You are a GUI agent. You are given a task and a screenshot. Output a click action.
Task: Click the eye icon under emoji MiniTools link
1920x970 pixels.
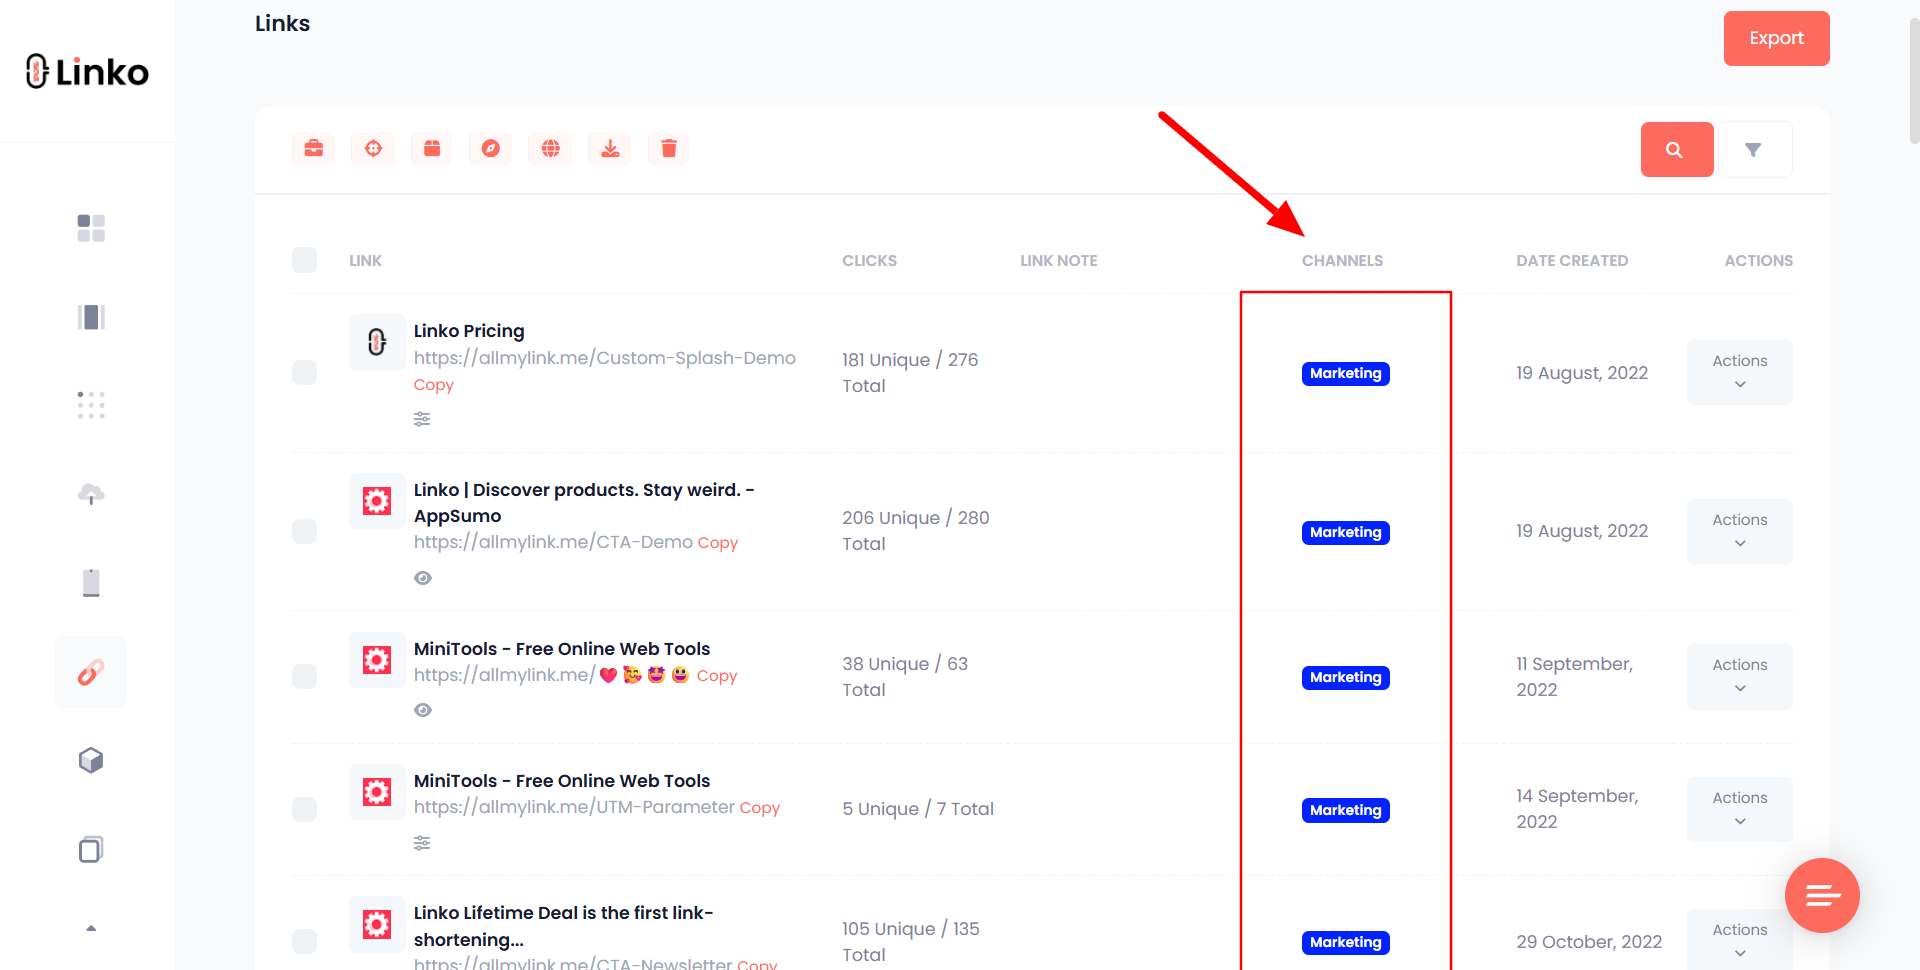(423, 710)
